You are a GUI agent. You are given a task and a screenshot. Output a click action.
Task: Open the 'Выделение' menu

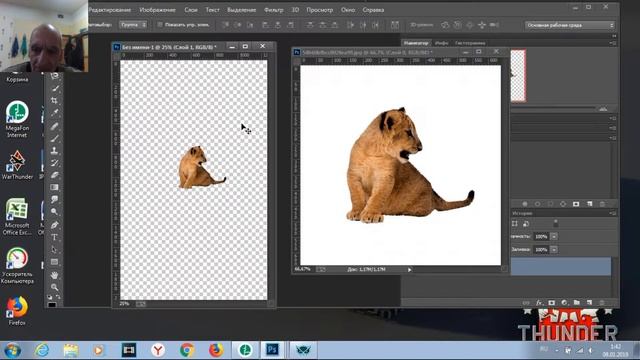coord(242,10)
